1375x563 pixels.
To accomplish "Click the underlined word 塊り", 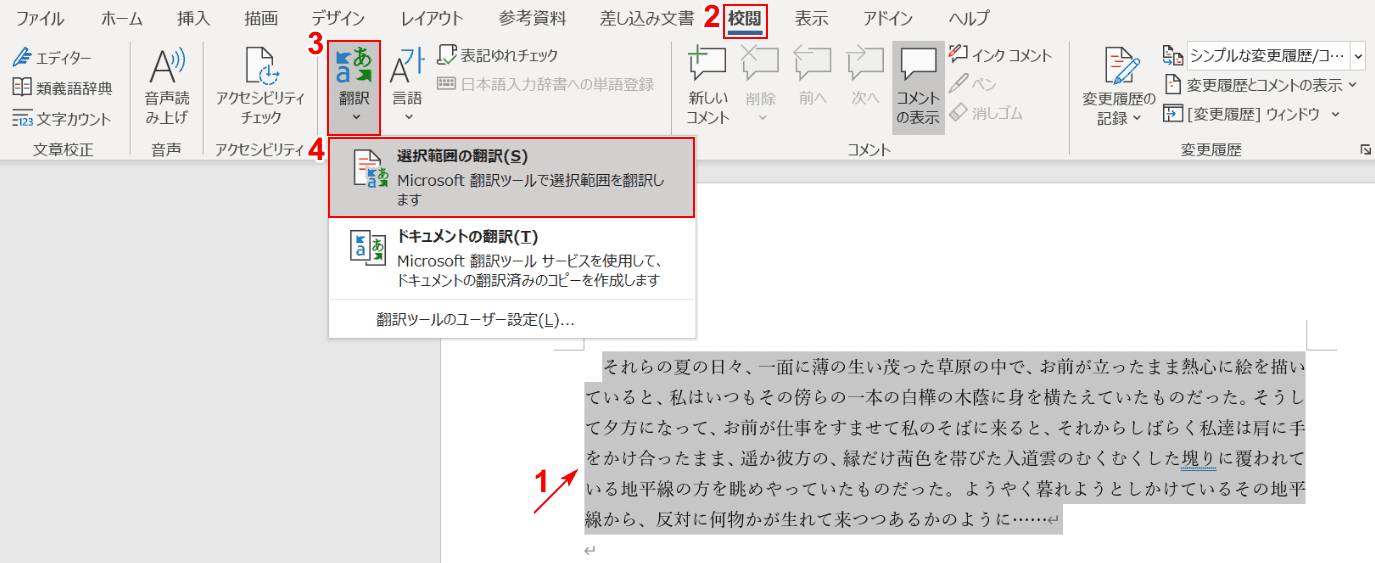I will click(1199, 460).
